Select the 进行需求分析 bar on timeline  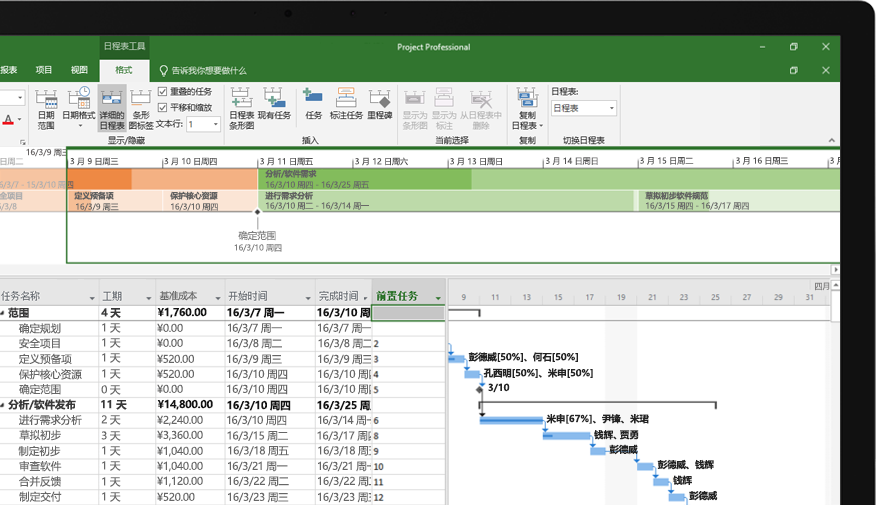pos(446,201)
